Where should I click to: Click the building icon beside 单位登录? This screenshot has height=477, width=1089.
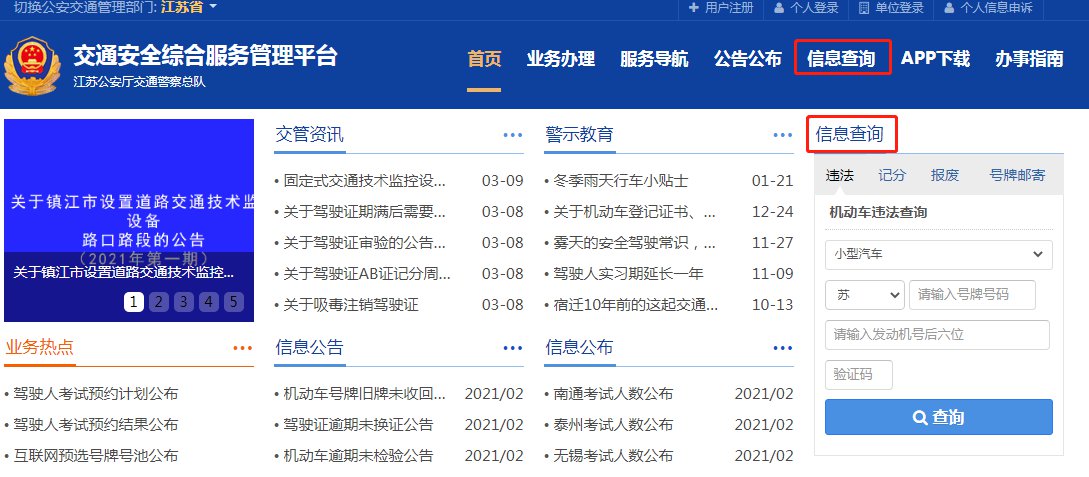point(864,8)
